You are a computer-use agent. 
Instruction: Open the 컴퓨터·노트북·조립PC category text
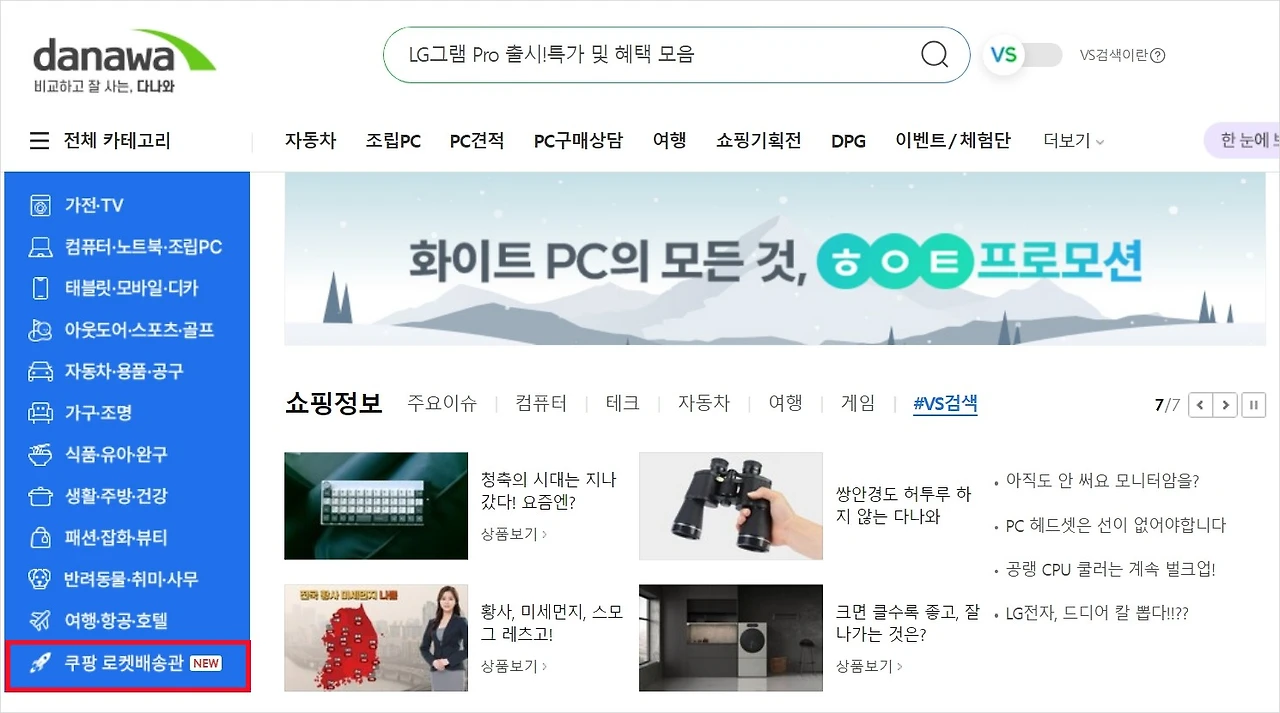coord(143,247)
